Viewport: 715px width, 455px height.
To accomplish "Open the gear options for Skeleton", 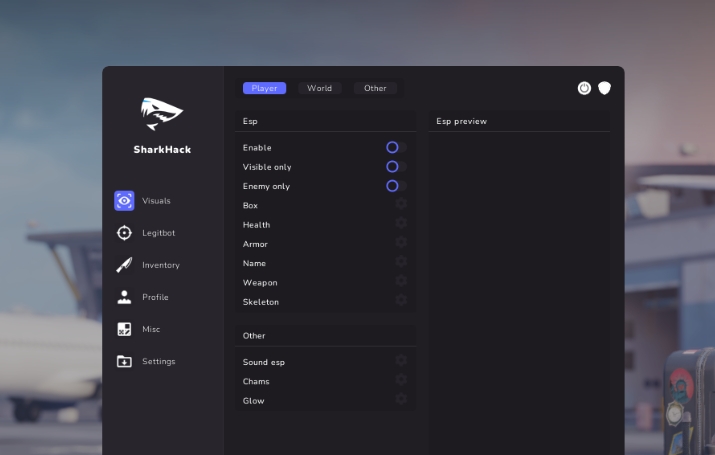I will click(x=401, y=301).
